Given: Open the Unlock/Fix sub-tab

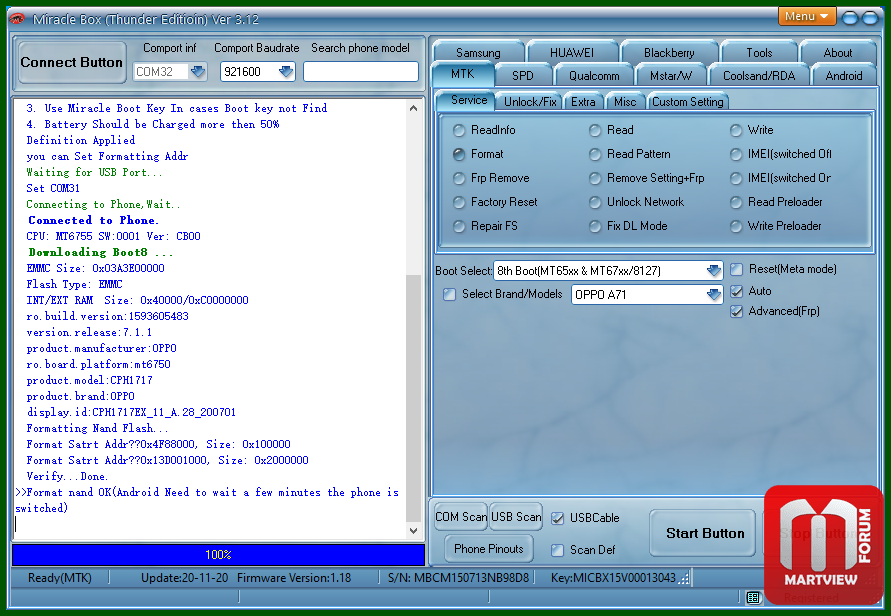Looking at the screenshot, I should point(530,101).
